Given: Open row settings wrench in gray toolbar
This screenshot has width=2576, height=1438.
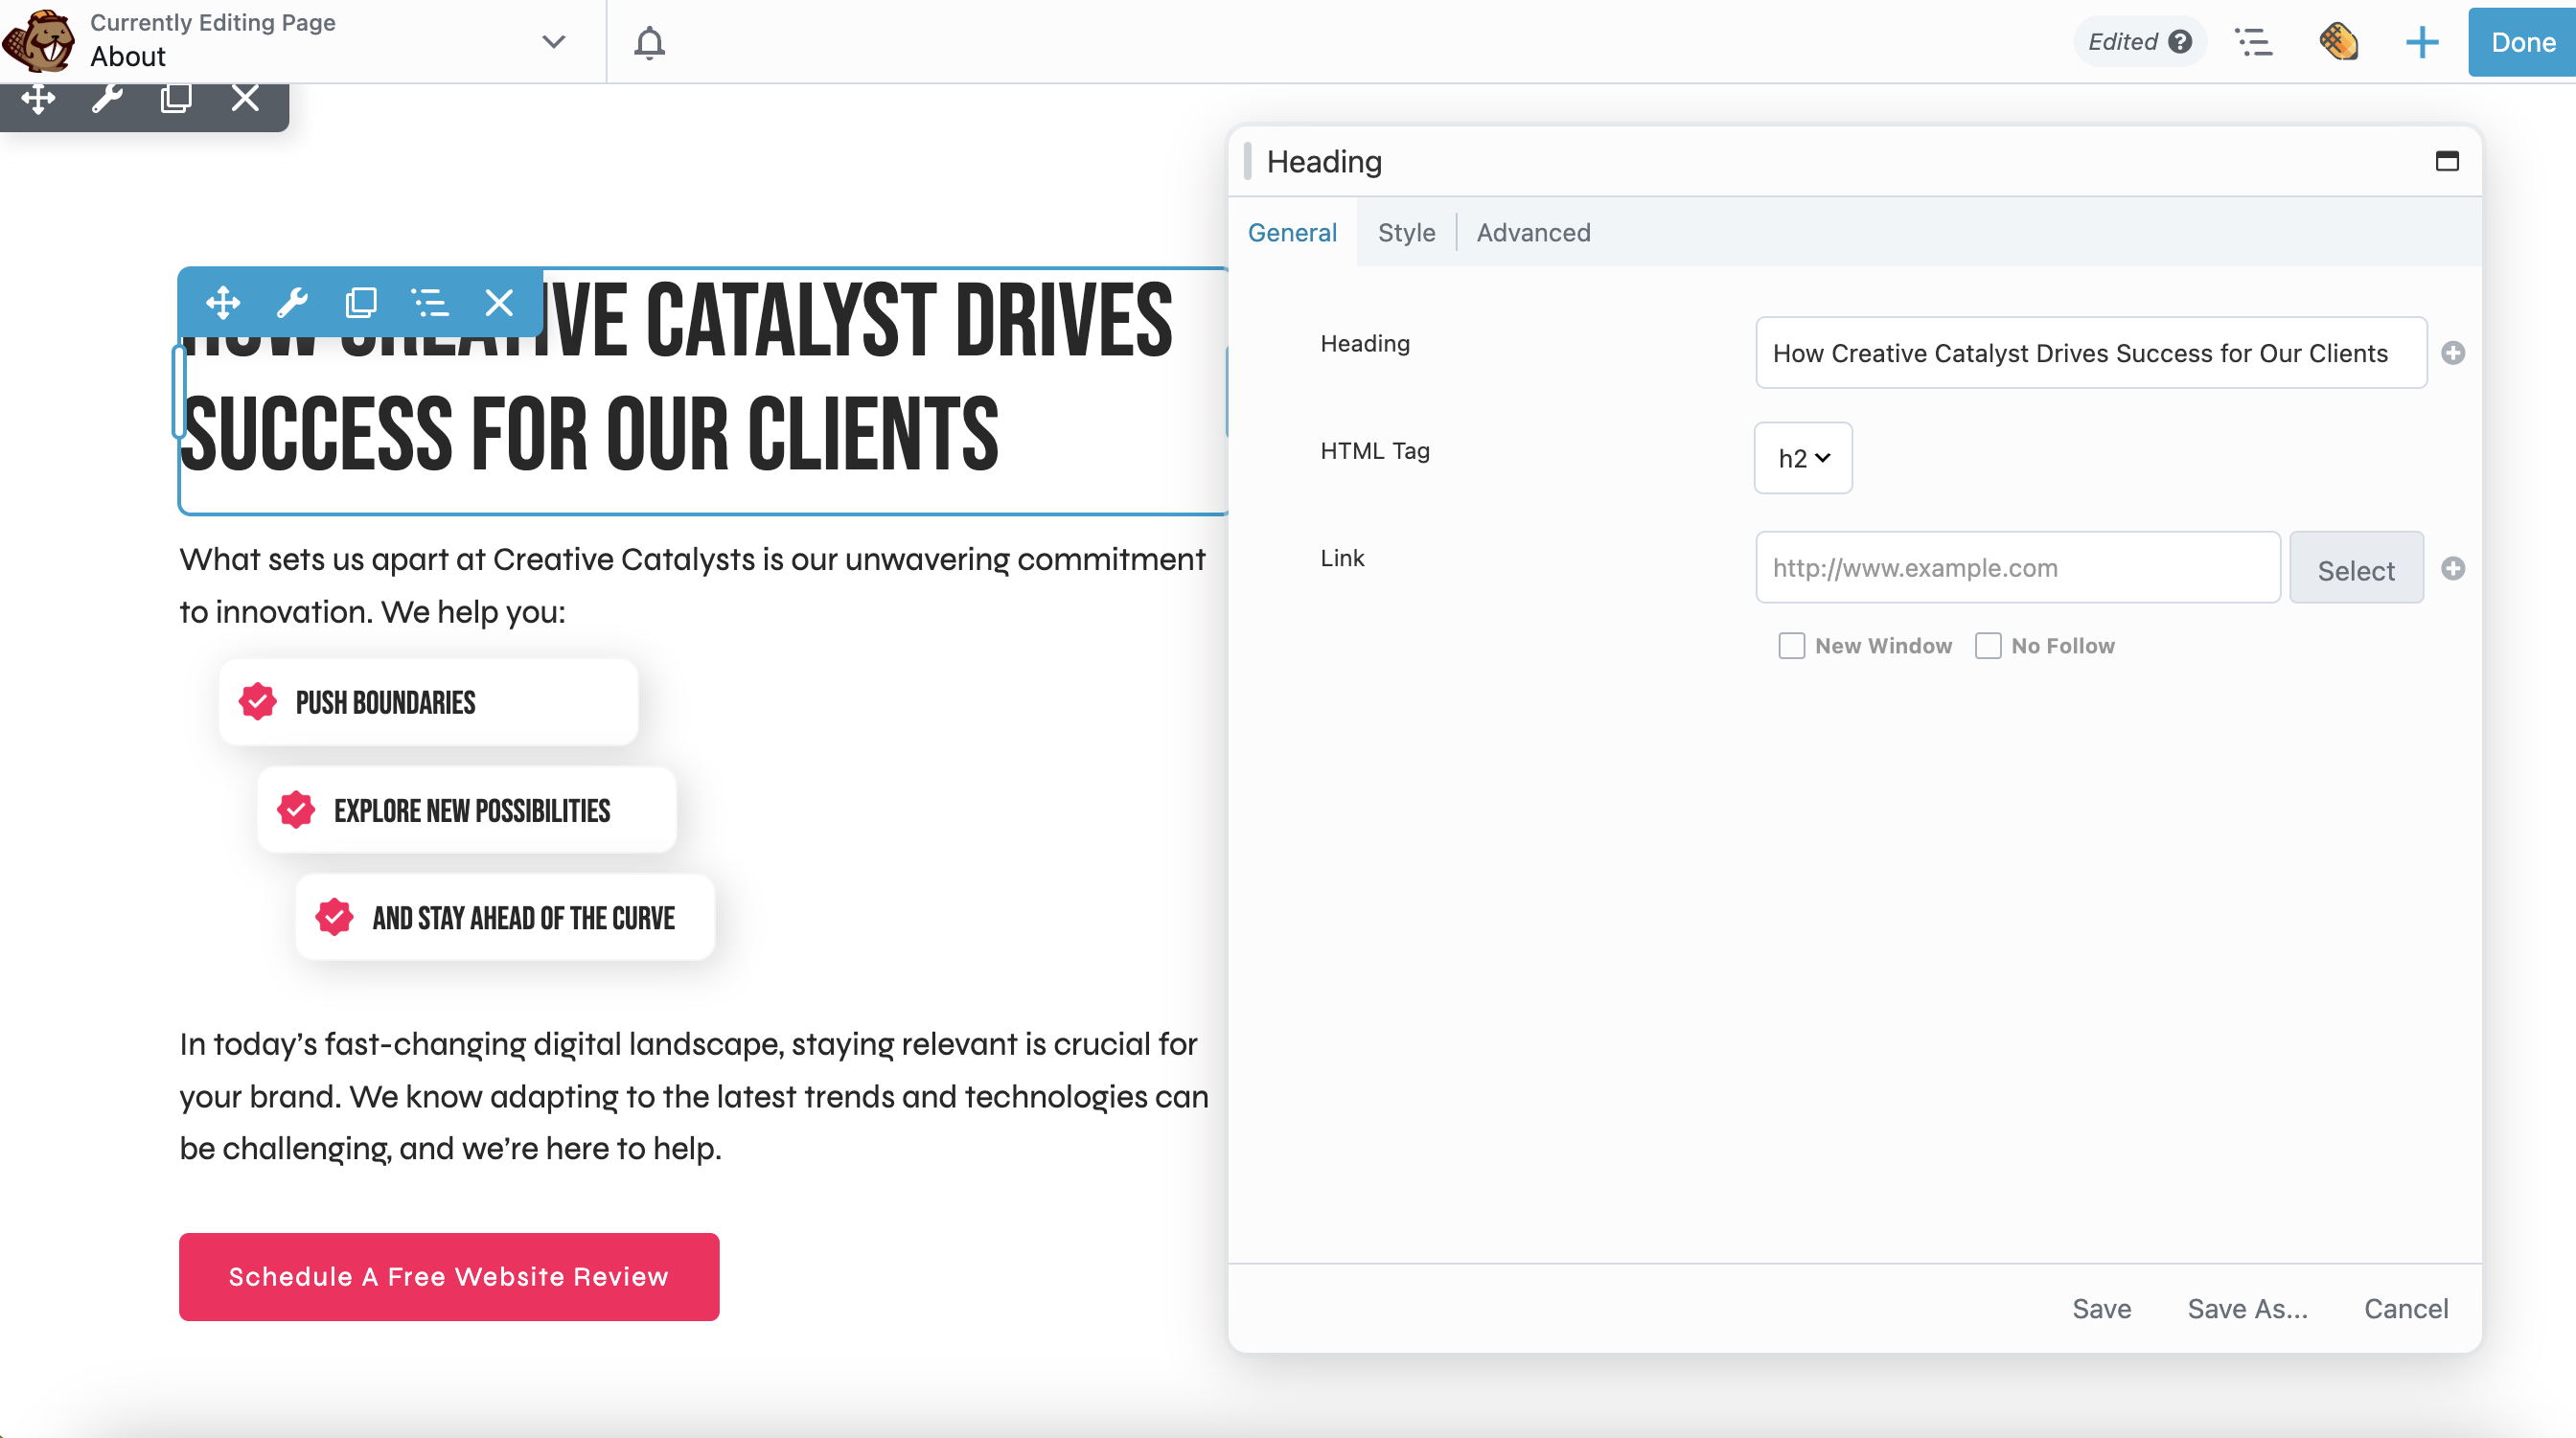Looking at the screenshot, I should coord(107,98).
